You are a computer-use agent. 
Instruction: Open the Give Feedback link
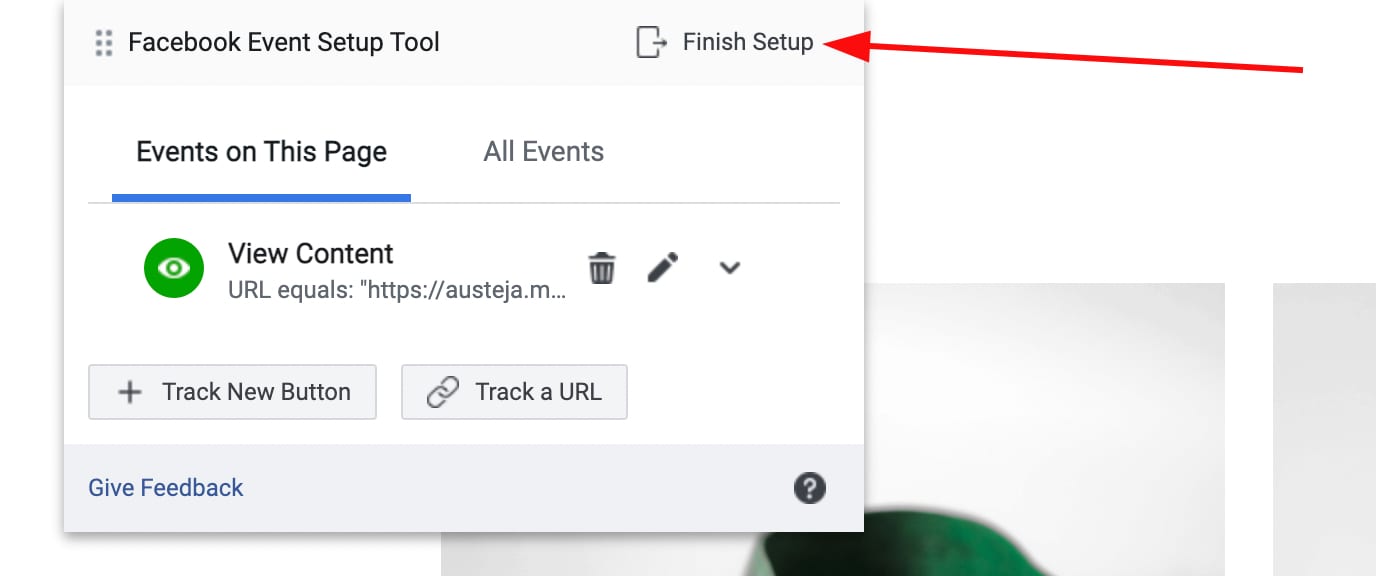[x=165, y=488]
